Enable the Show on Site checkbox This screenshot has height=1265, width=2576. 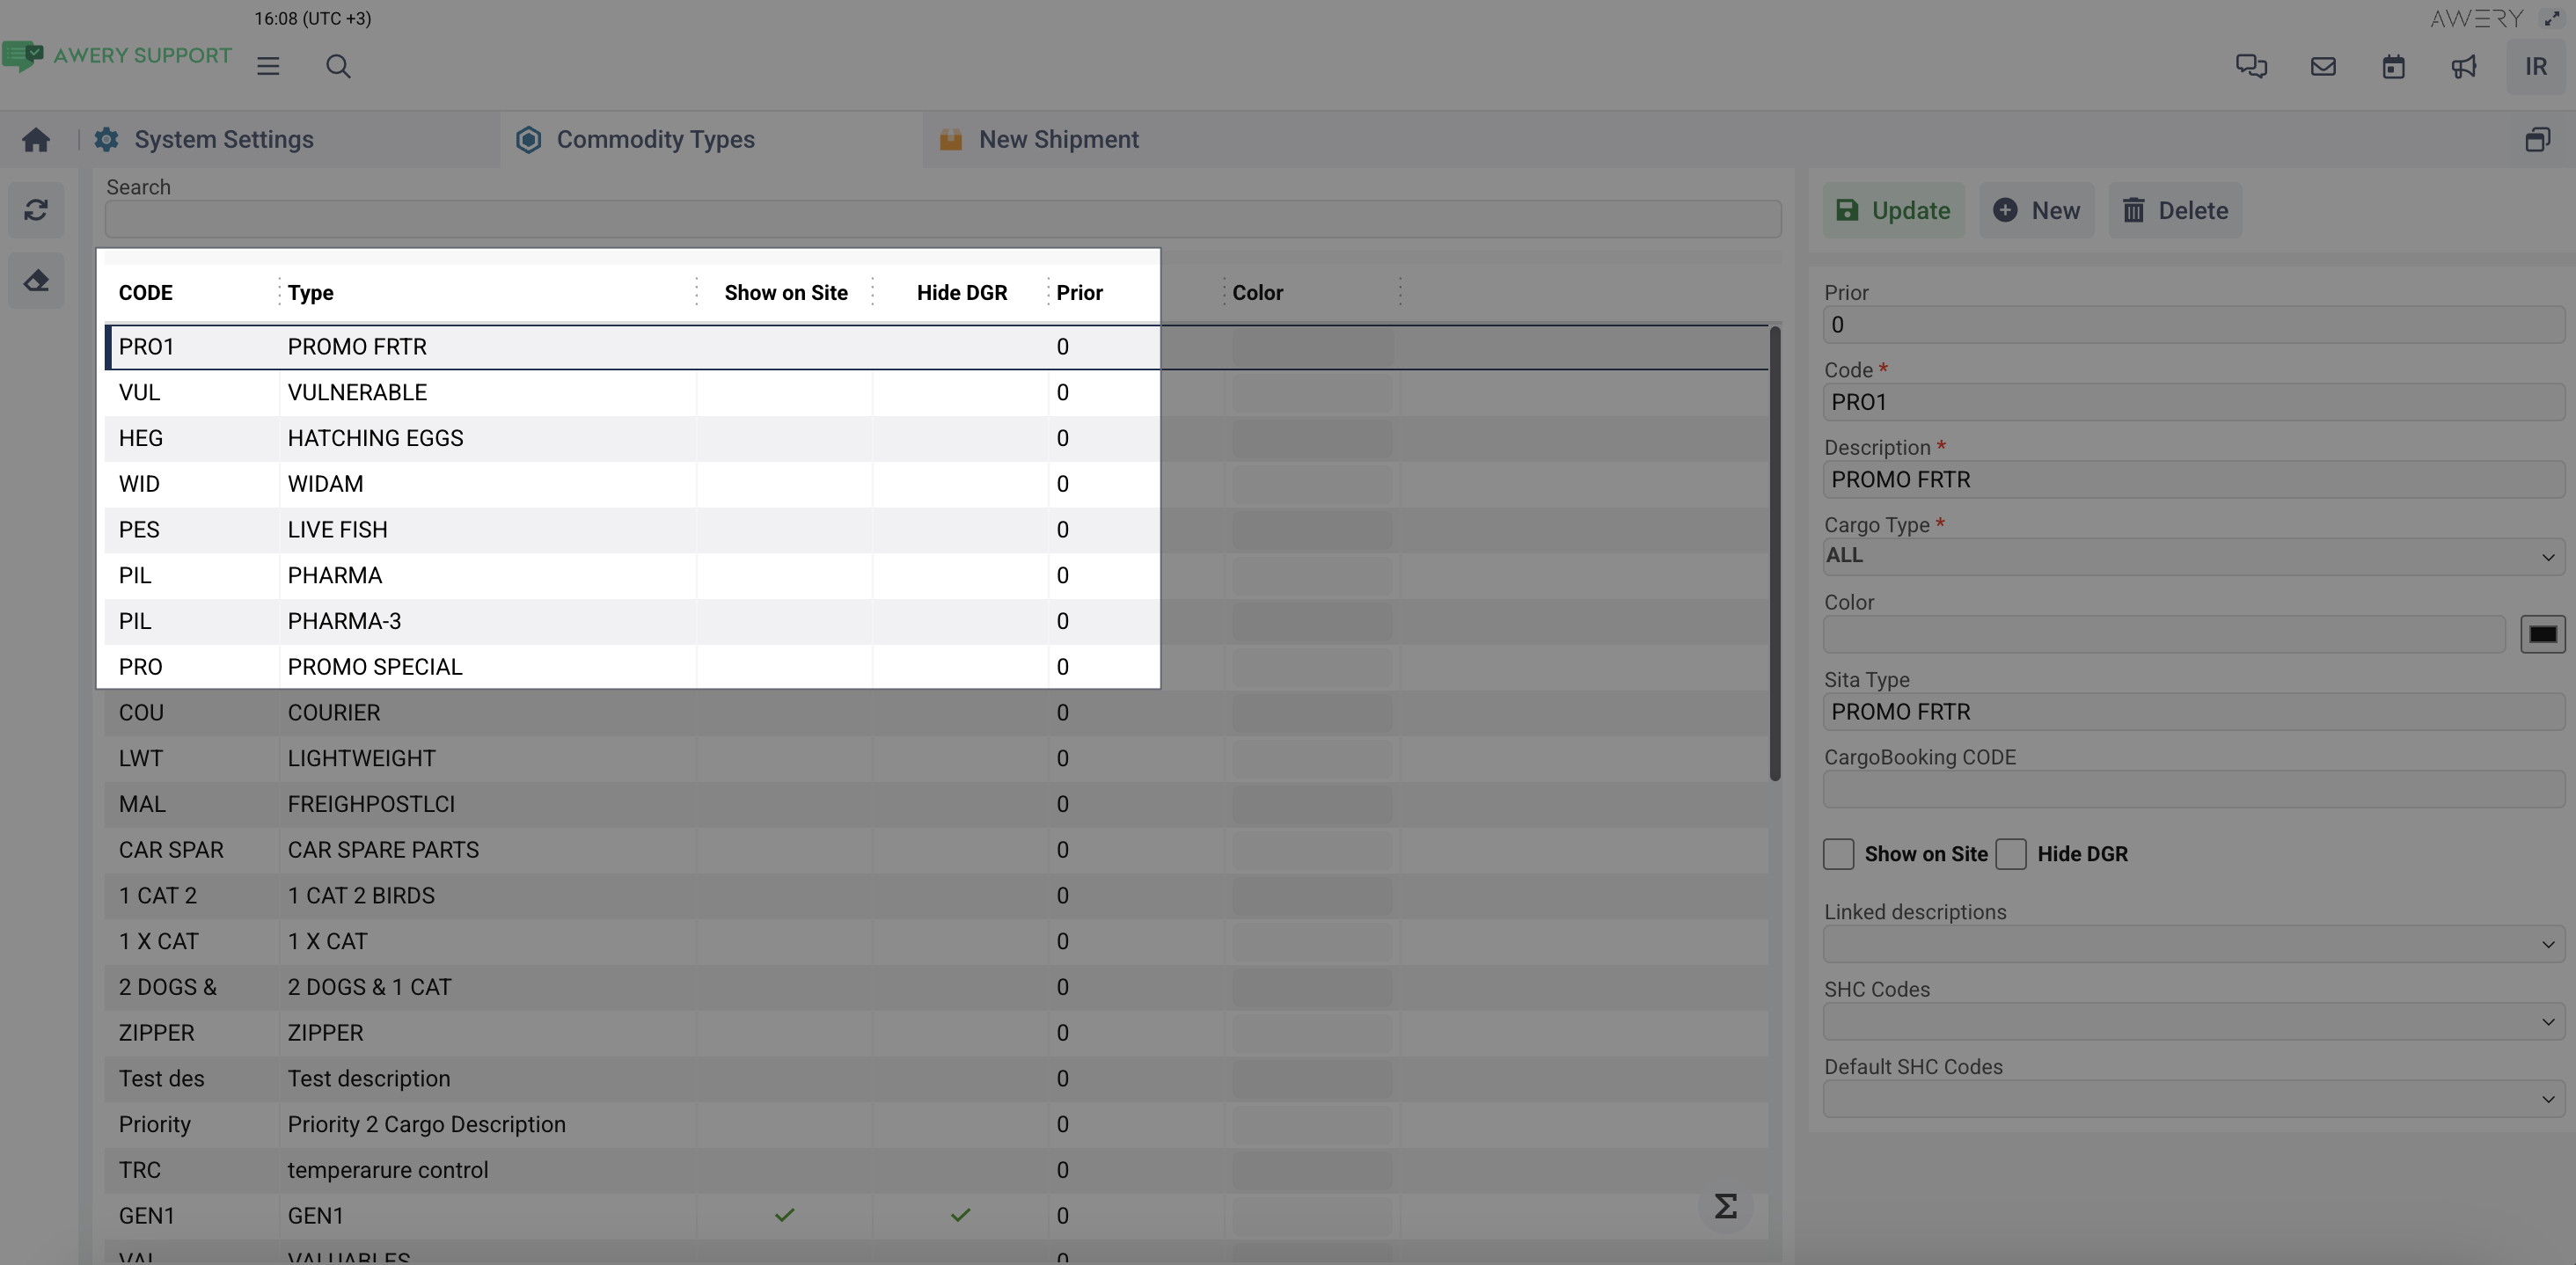coord(1838,854)
